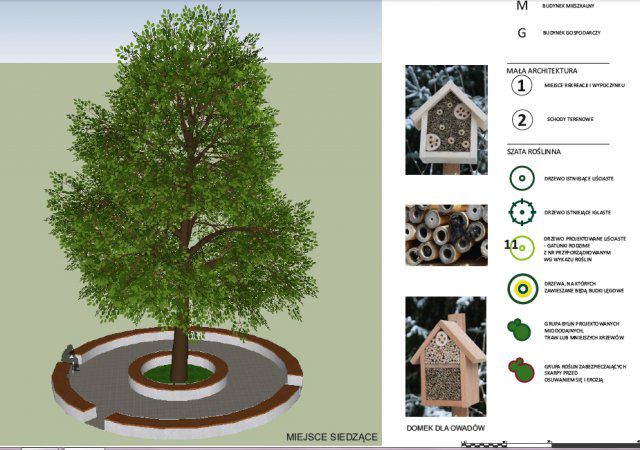640x450 pixels.
Task: Click the letter G building symbol
Action: (x=522, y=33)
